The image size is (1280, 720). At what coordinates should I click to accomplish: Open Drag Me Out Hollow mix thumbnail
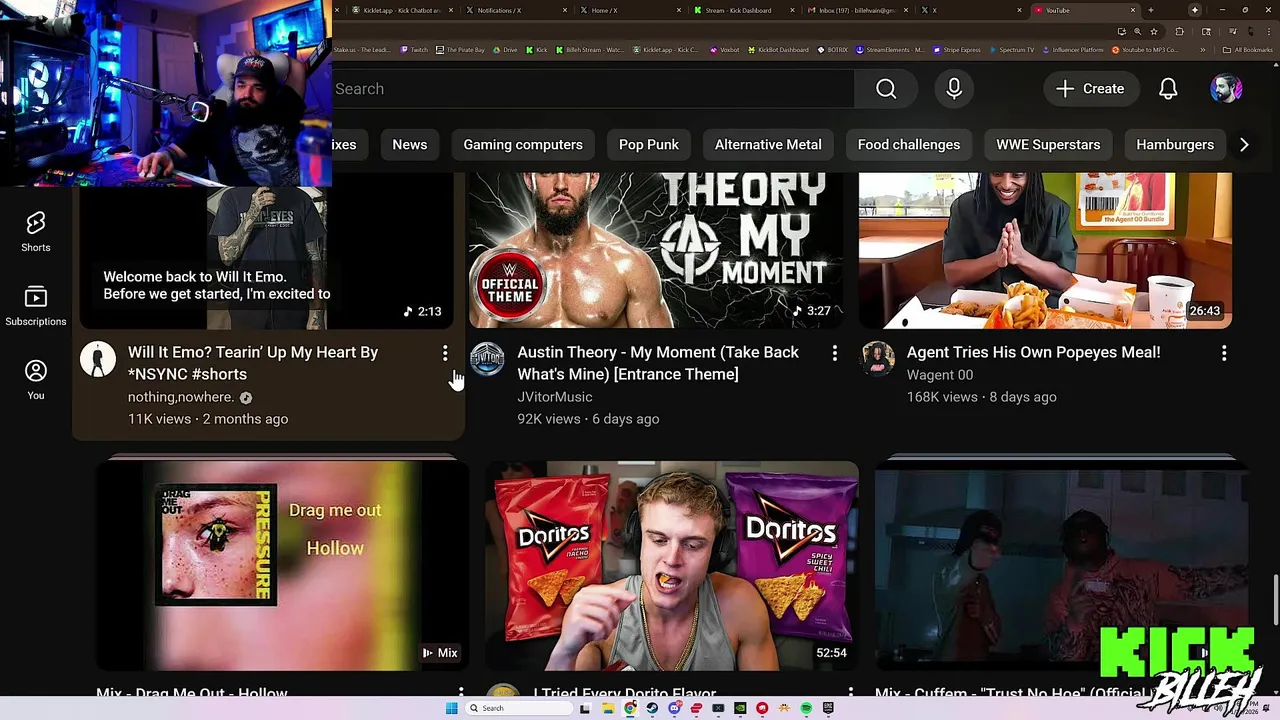click(x=282, y=566)
